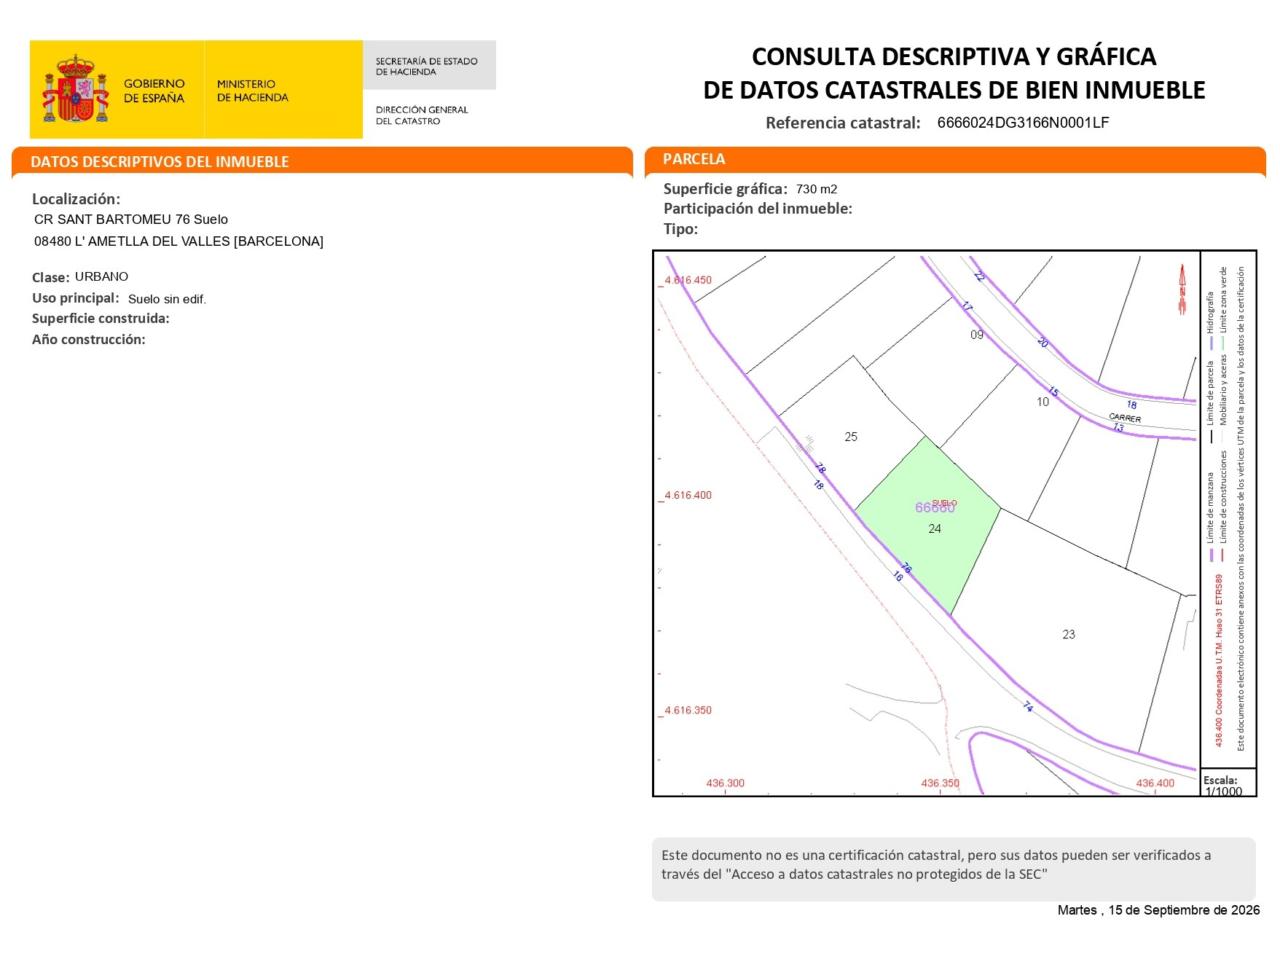
Task: Click cadastral reference 6666024DG3166N0001LF
Action: (1023, 123)
